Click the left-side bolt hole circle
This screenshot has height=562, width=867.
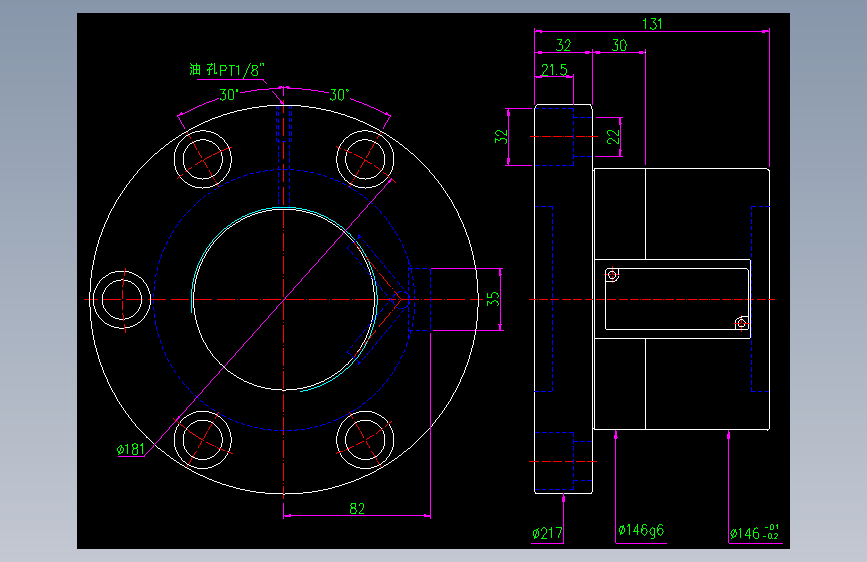pos(122,299)
